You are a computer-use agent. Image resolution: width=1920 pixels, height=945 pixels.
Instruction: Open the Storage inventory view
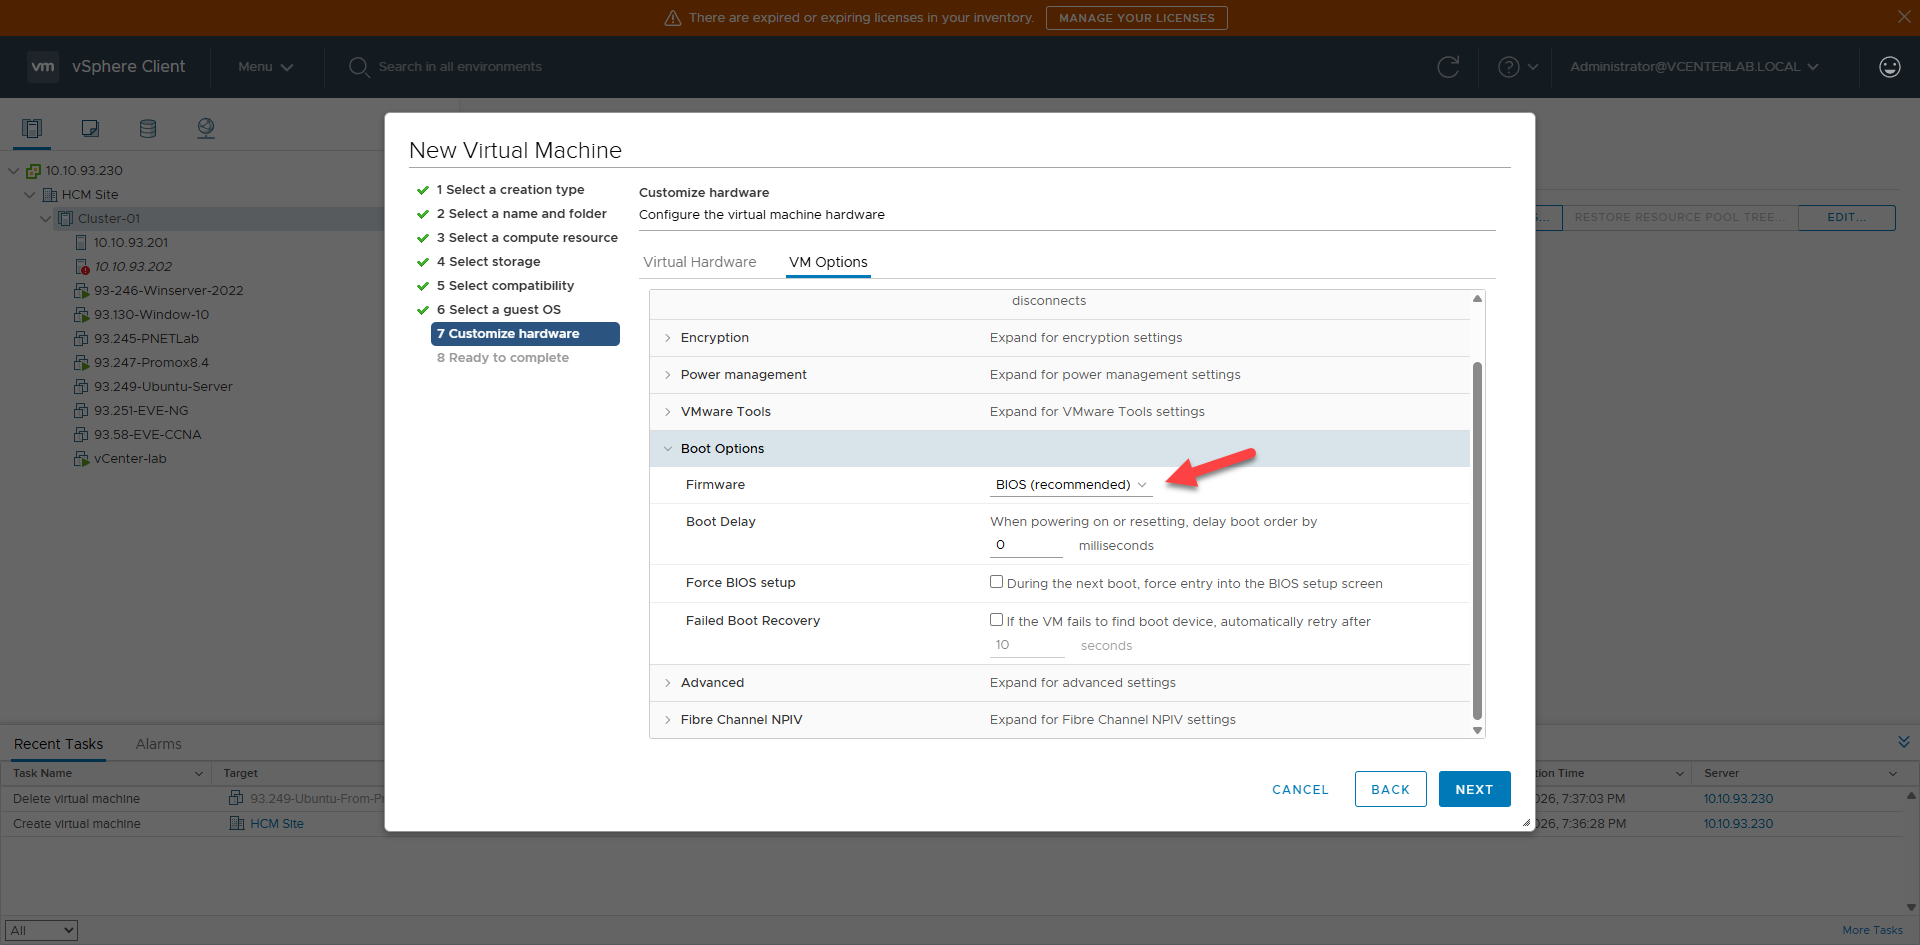tap(147, 128)
